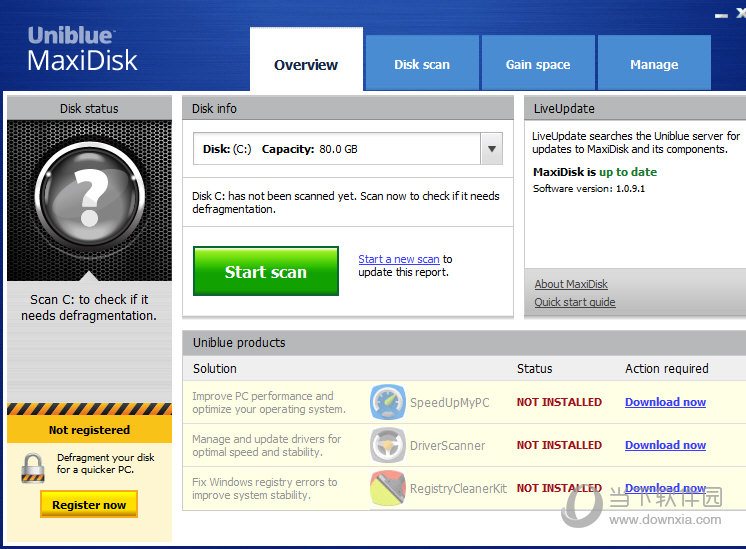The width and height of the screenshot is (746, 549).
Task: Follow the Start a new scan link
Action: point(399,259)
